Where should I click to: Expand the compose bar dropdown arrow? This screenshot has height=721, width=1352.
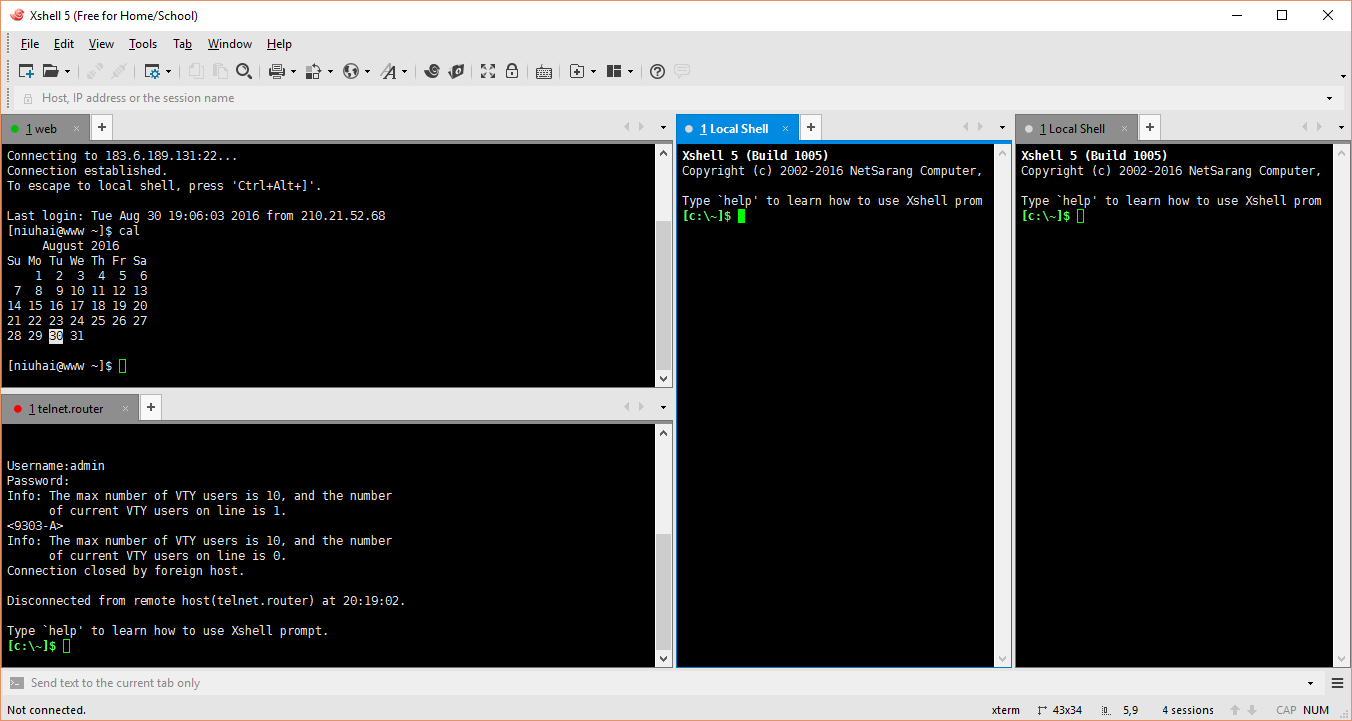click(x=1310, y=683)
